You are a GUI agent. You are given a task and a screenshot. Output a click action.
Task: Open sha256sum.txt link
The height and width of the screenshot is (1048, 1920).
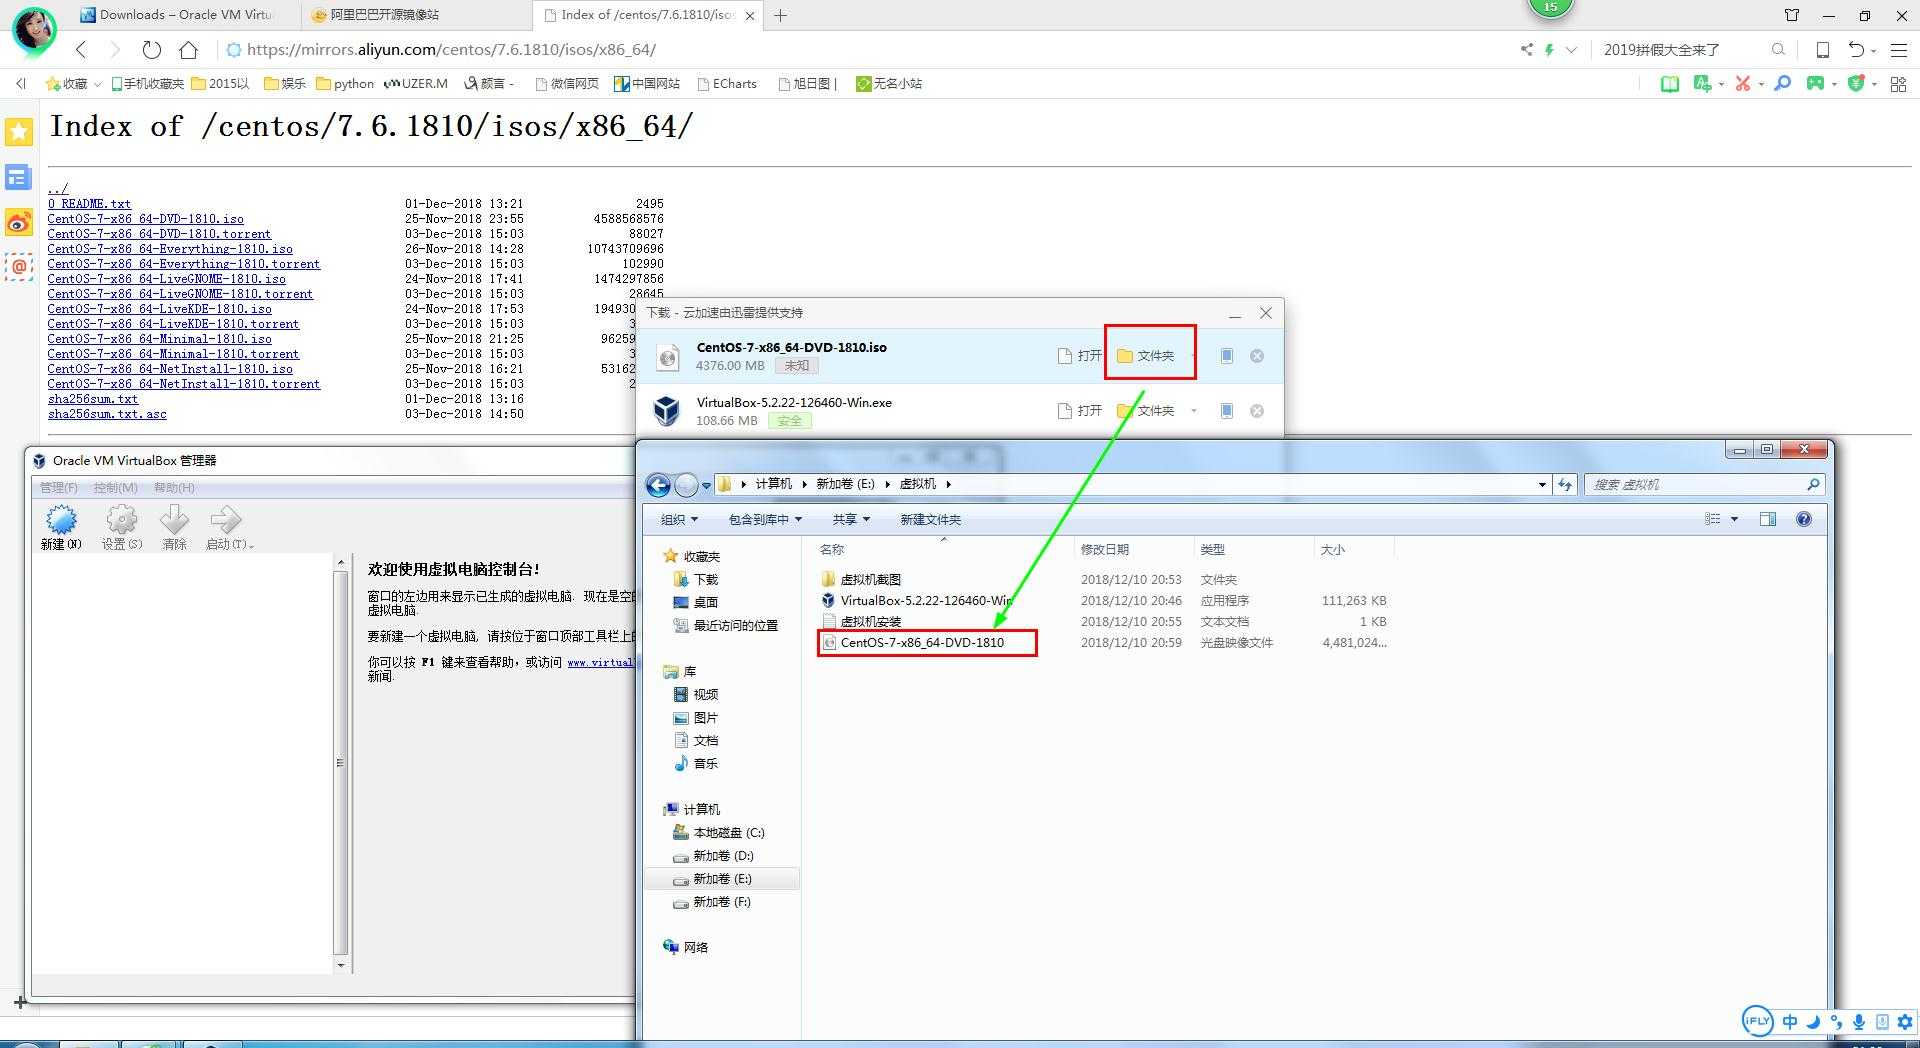92,399
